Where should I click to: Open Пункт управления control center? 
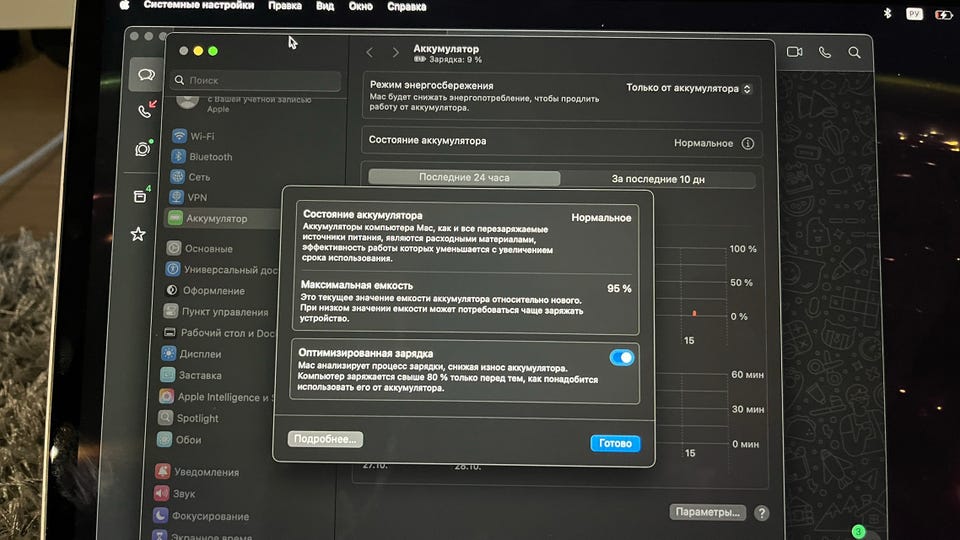pos(216,312)
